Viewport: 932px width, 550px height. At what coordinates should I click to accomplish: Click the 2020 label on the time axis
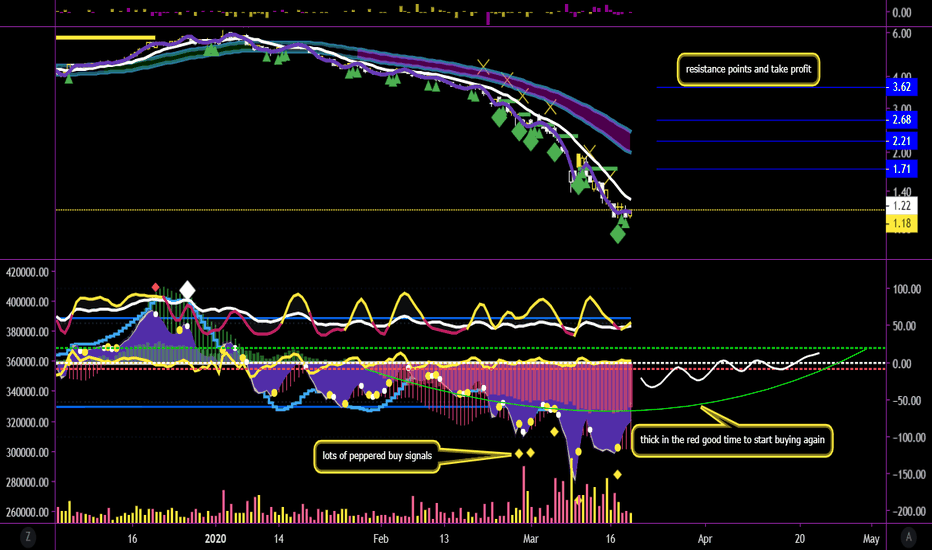(x=215, y=539)
